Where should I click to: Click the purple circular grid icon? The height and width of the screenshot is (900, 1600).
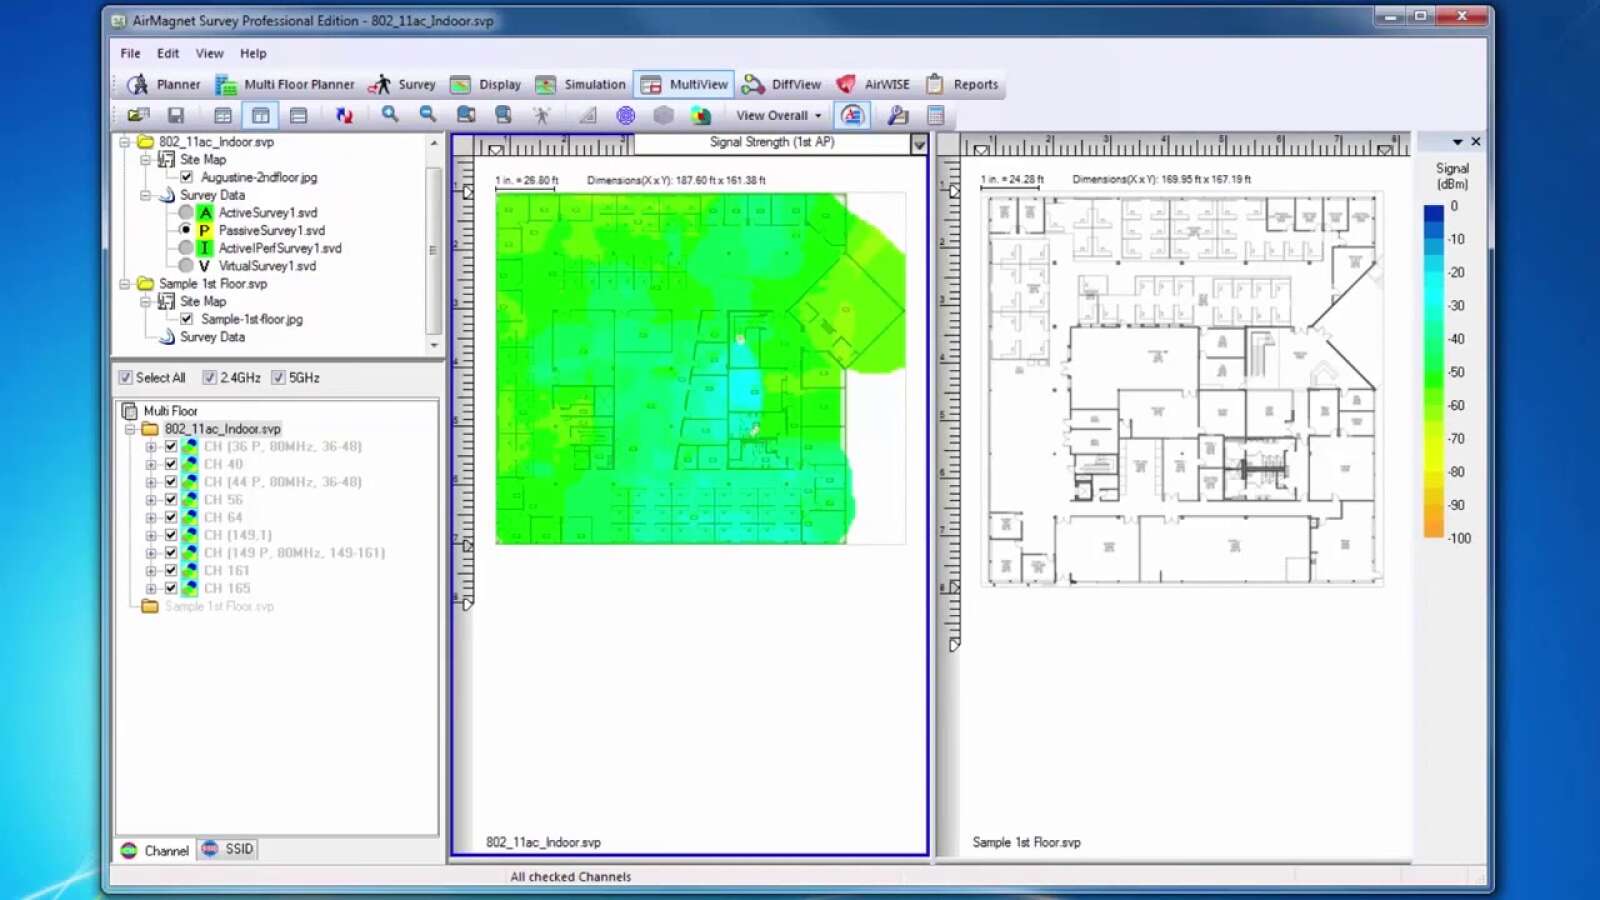click(626, 115)
